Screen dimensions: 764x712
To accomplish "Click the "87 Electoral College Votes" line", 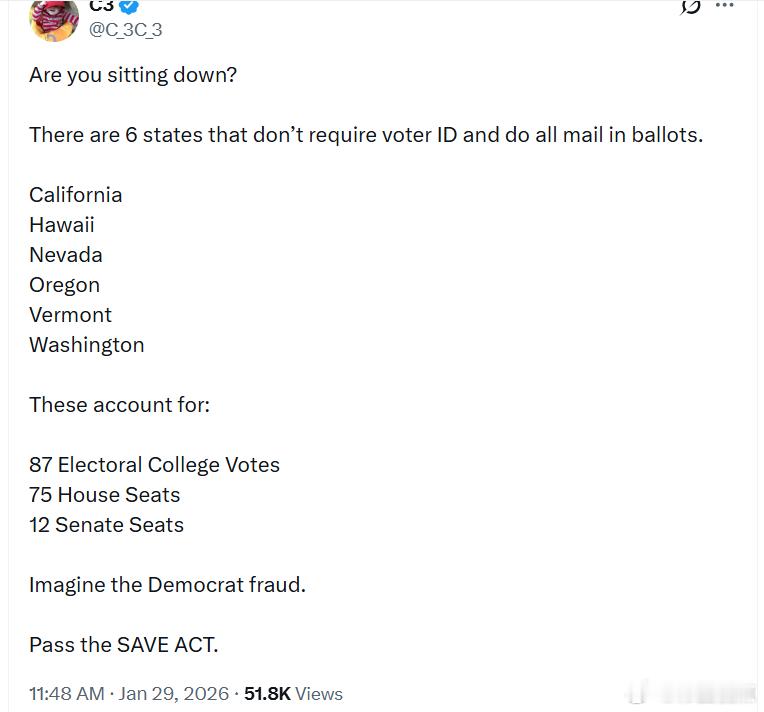I will (x=155, y=465).
